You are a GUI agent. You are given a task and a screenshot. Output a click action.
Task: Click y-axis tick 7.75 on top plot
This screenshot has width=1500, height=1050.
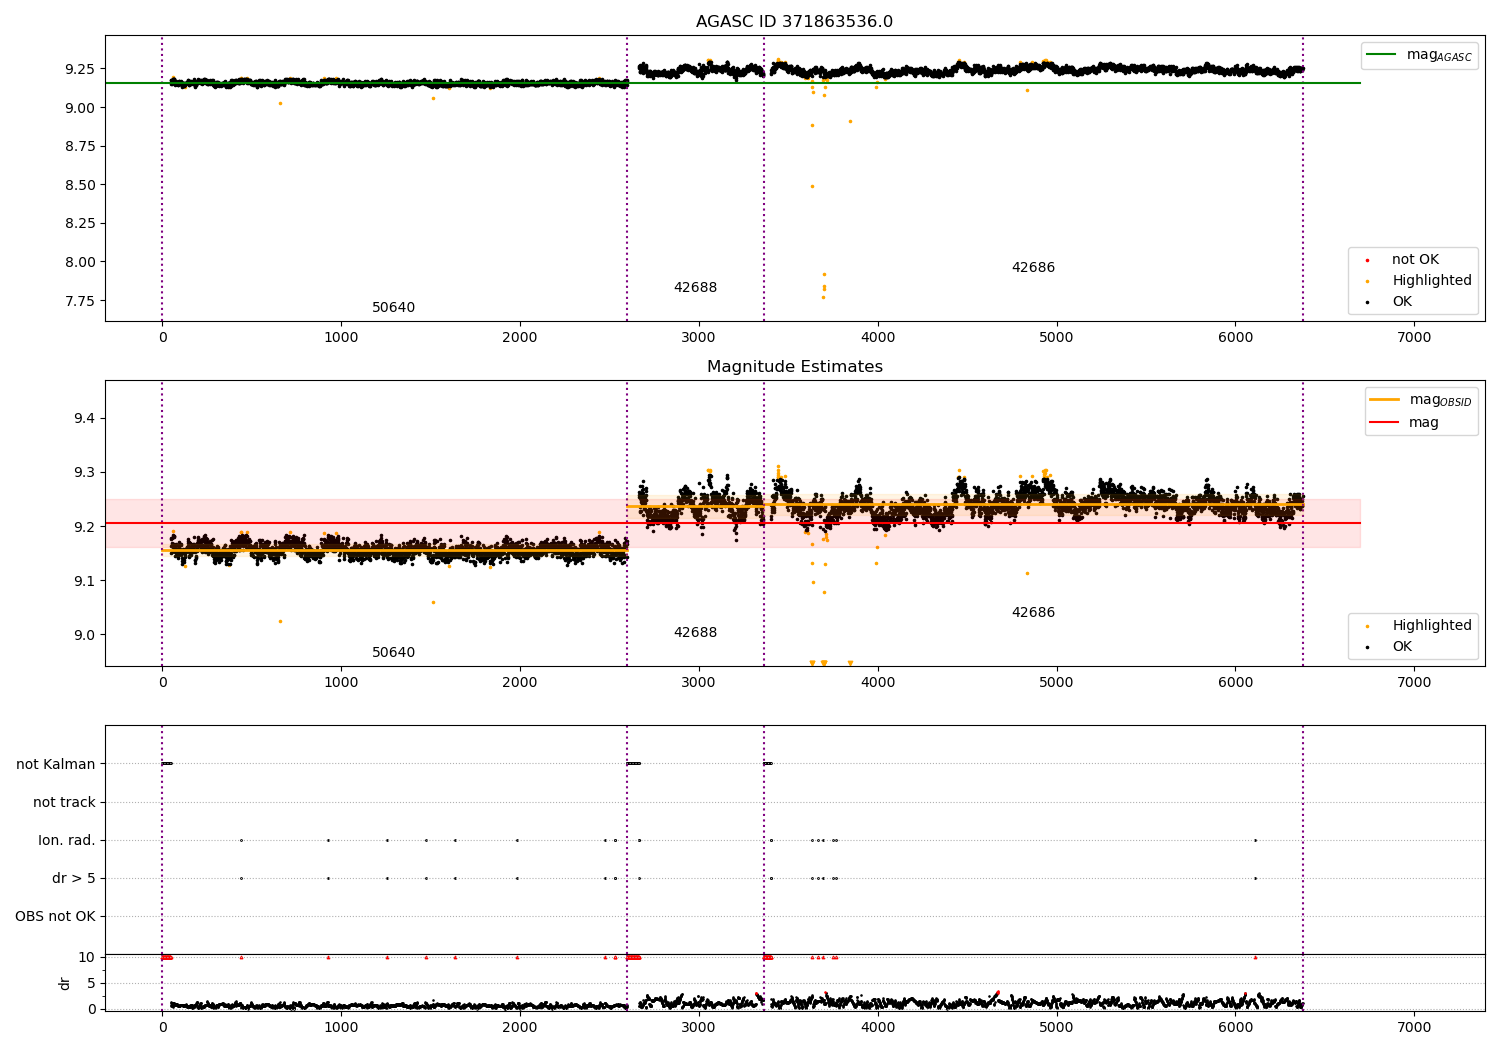pyautogui.click(x=80, y=301)
